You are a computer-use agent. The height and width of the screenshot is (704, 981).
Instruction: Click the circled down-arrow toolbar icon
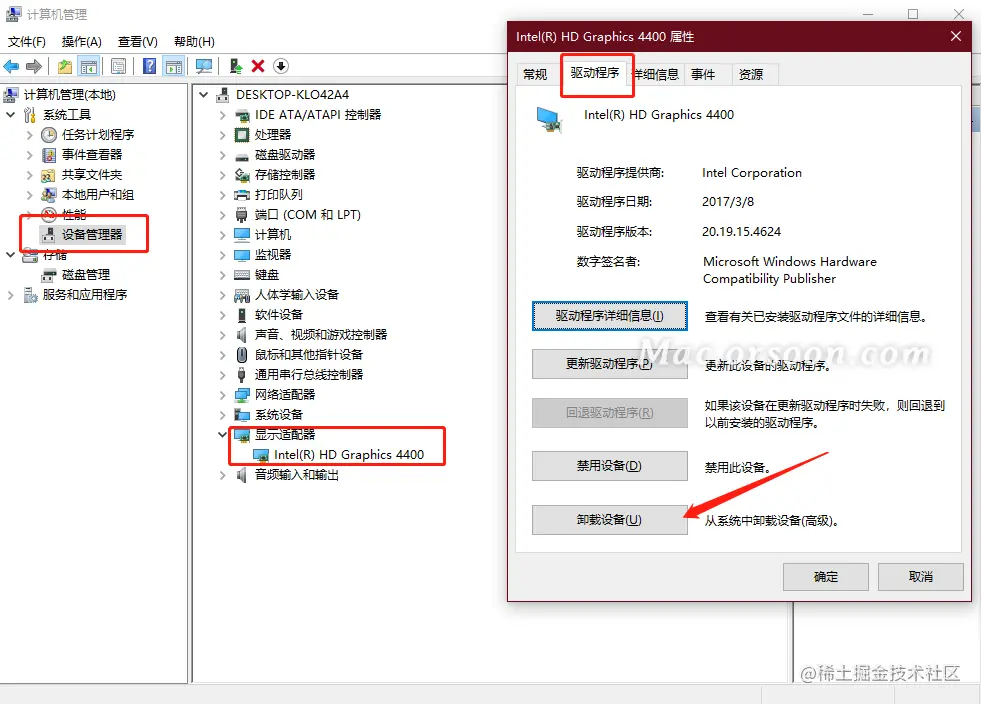(281, 66)
